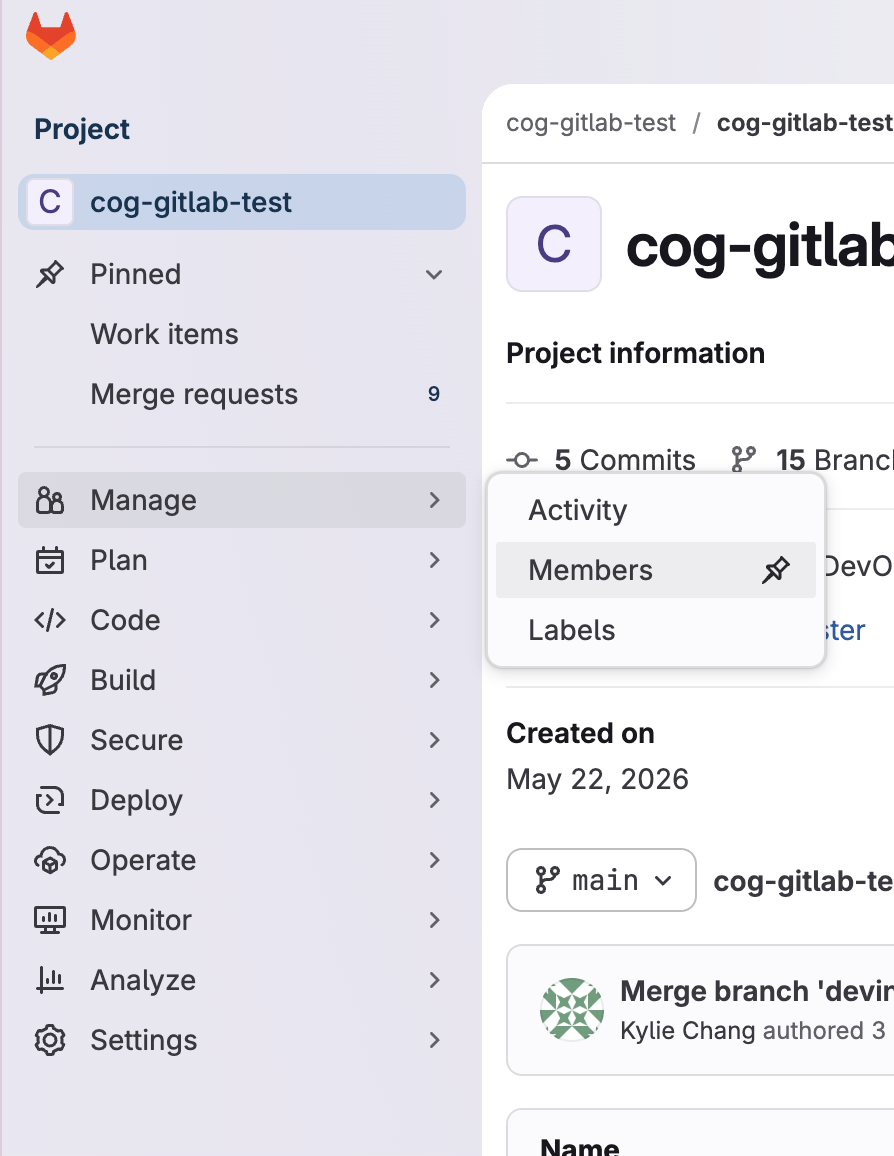Viewport: 894px width, 1156px height.
Task: Click the Kylie Chang author link
Action: click(688, 1030)
